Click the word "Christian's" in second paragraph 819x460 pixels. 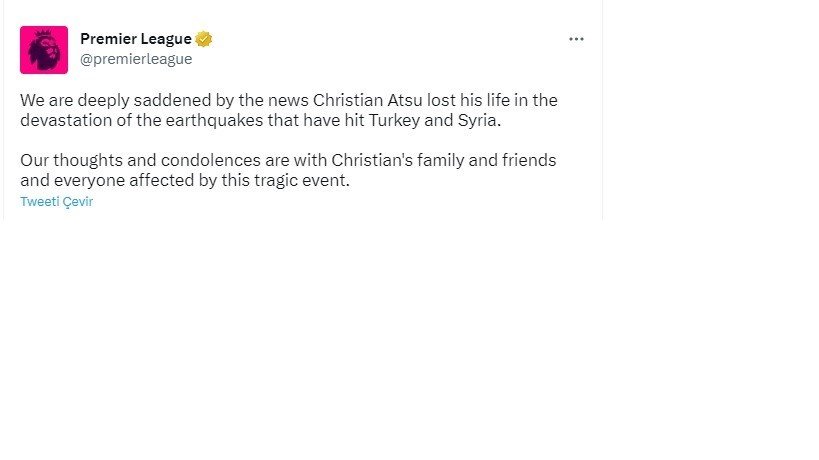point(365,160)
